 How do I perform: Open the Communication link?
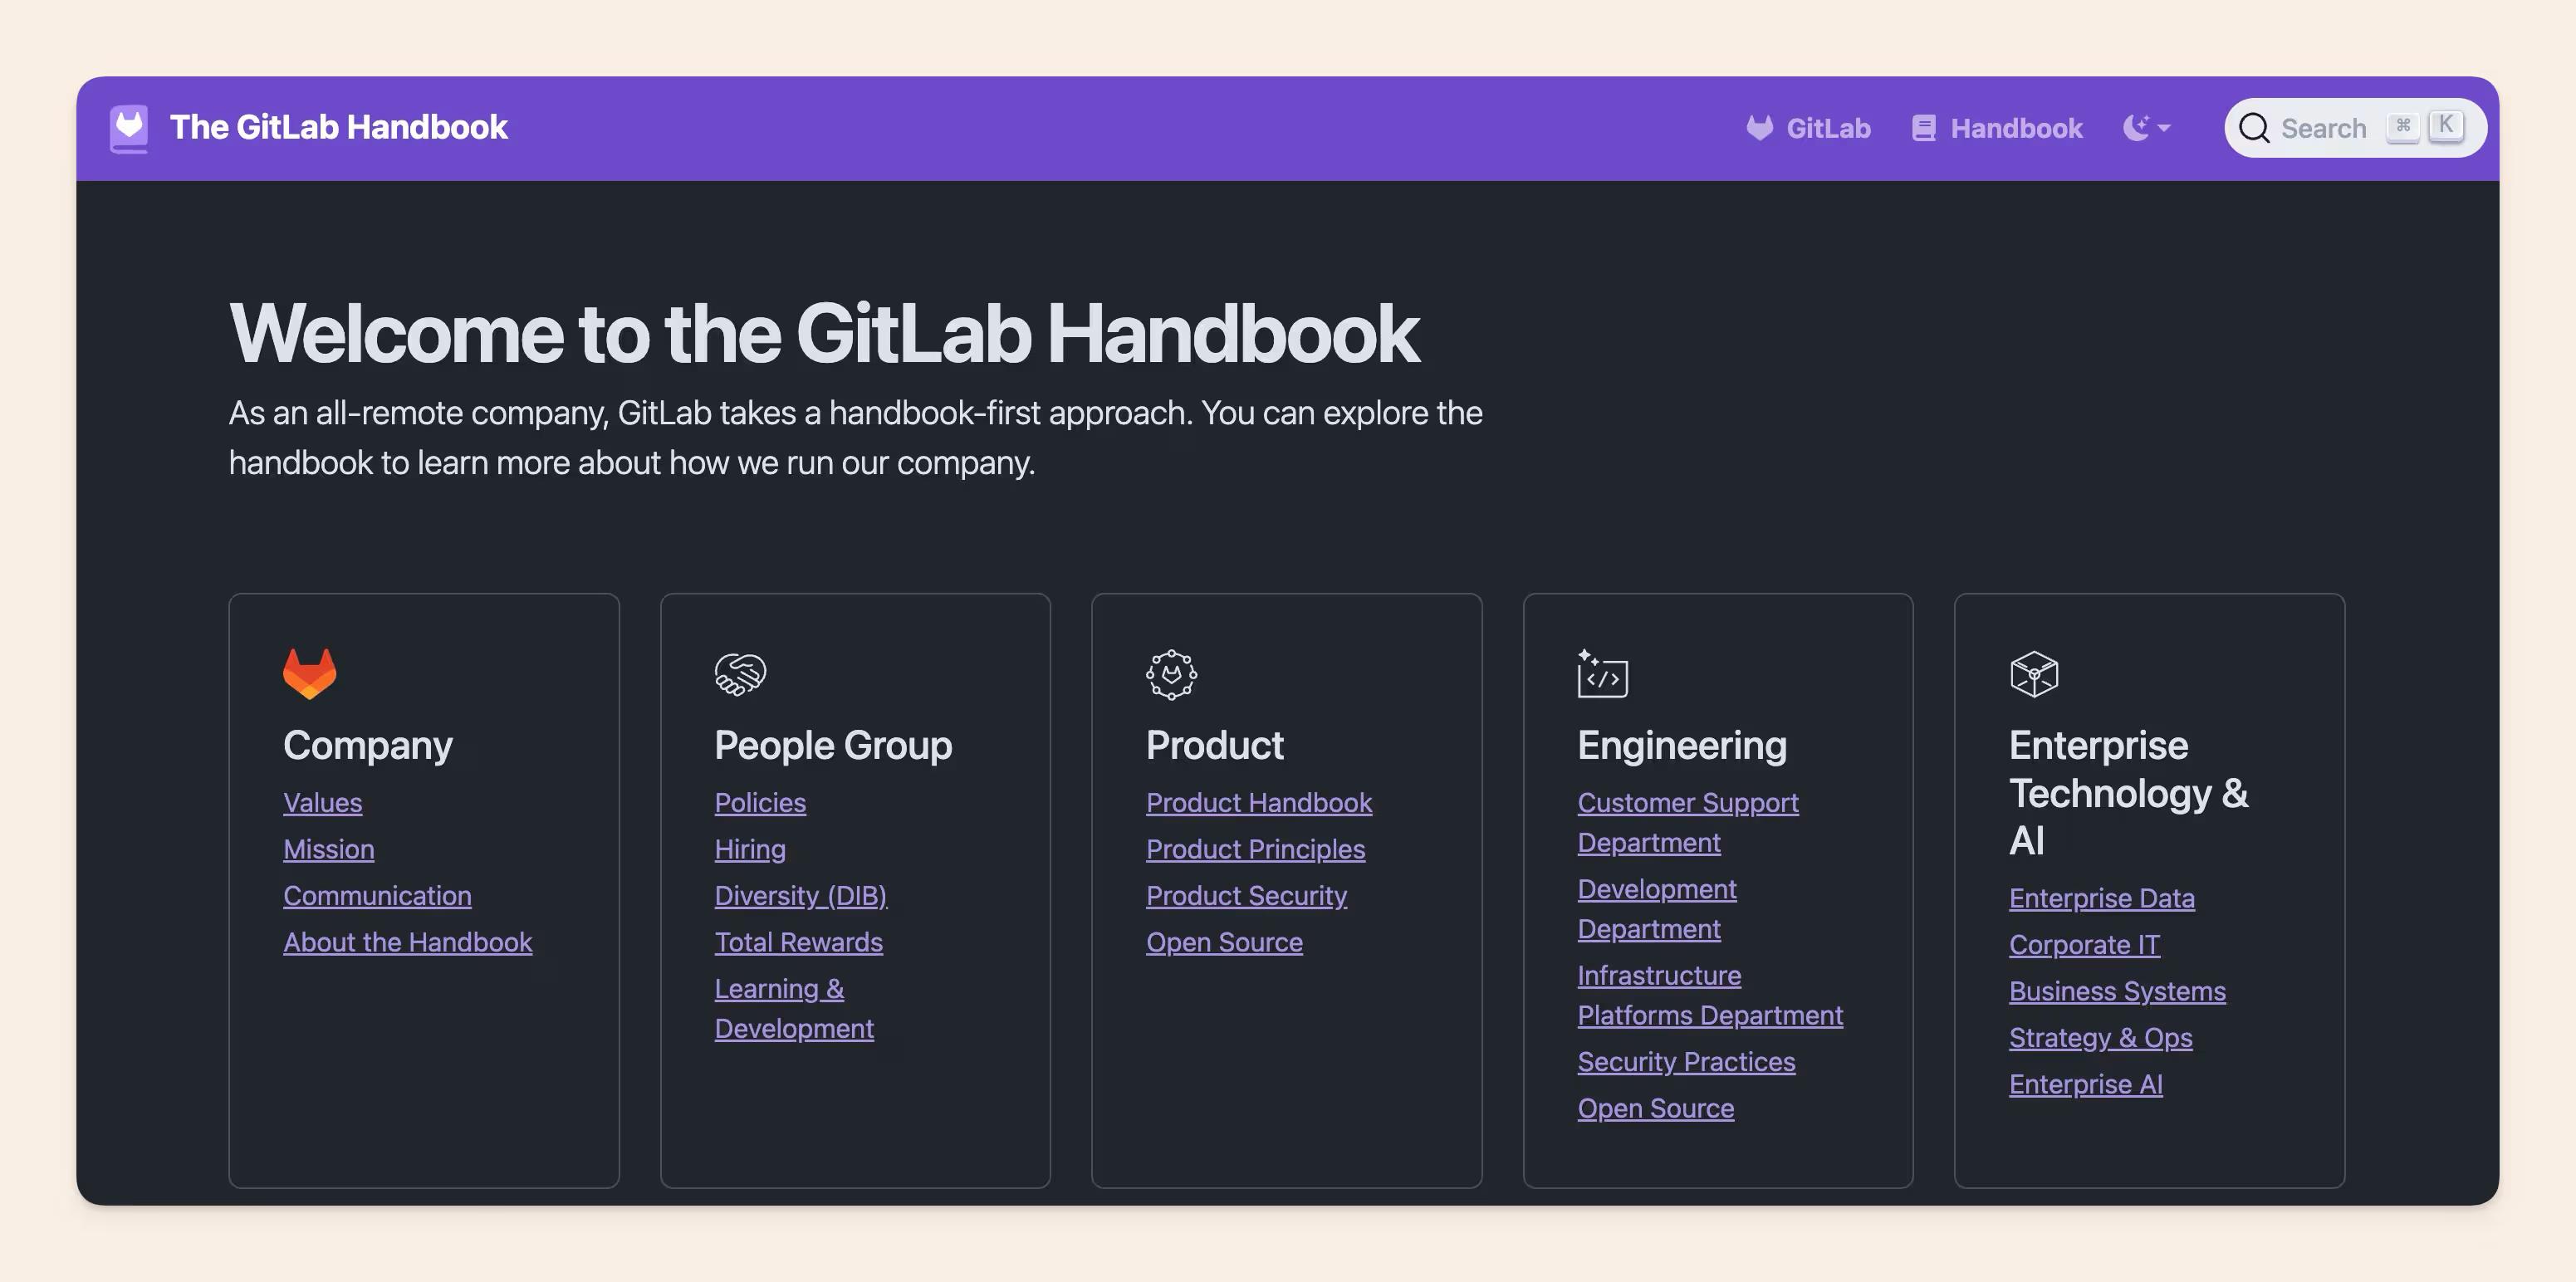(x=377, y=896)
